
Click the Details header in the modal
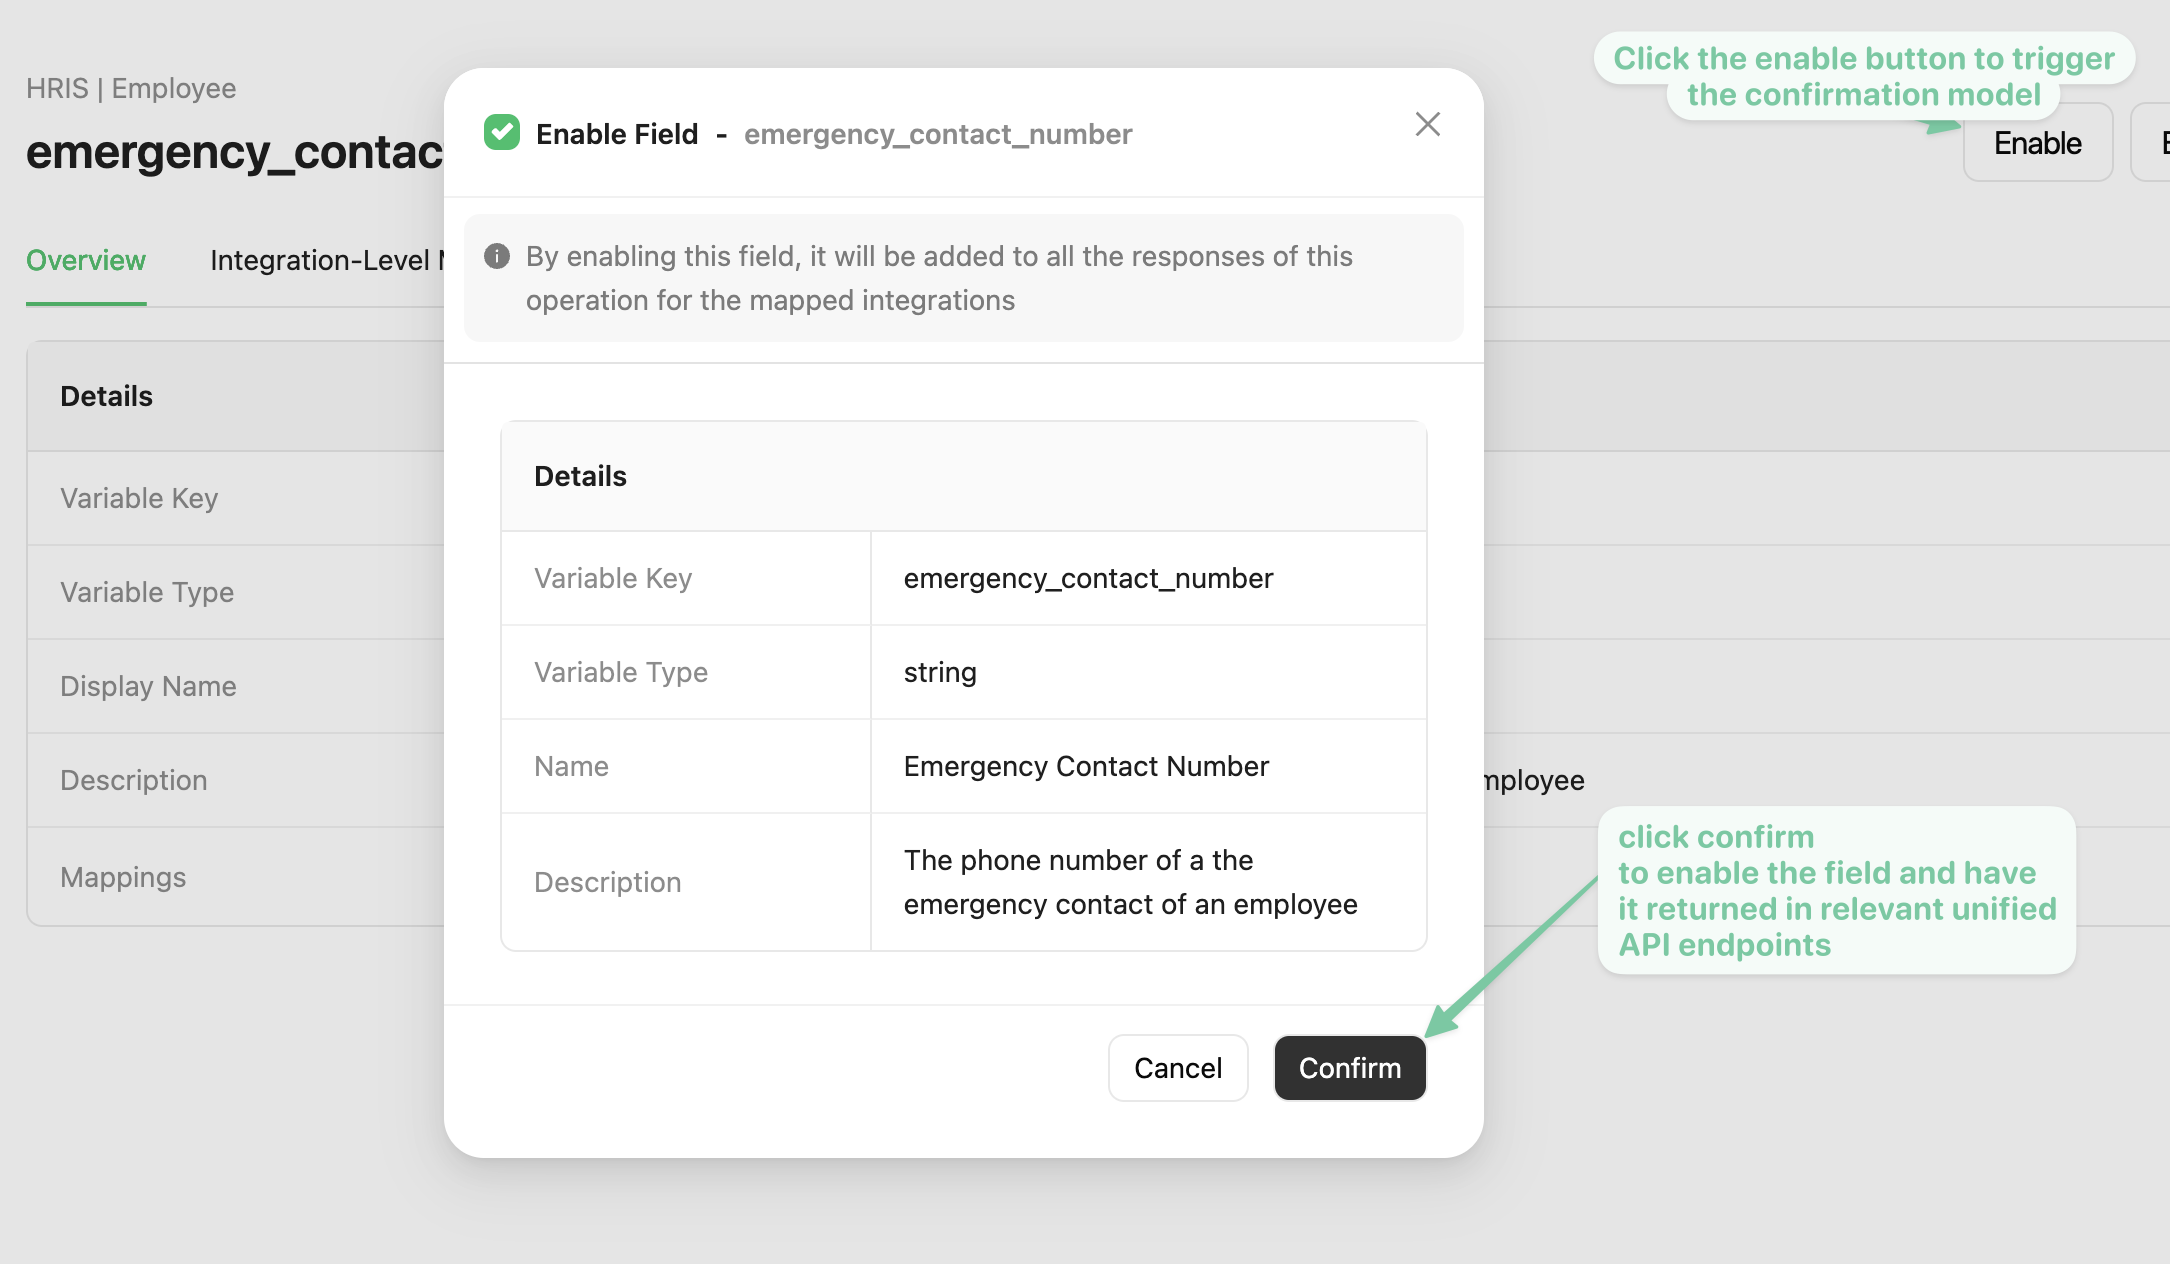click(x=580, y=476)
